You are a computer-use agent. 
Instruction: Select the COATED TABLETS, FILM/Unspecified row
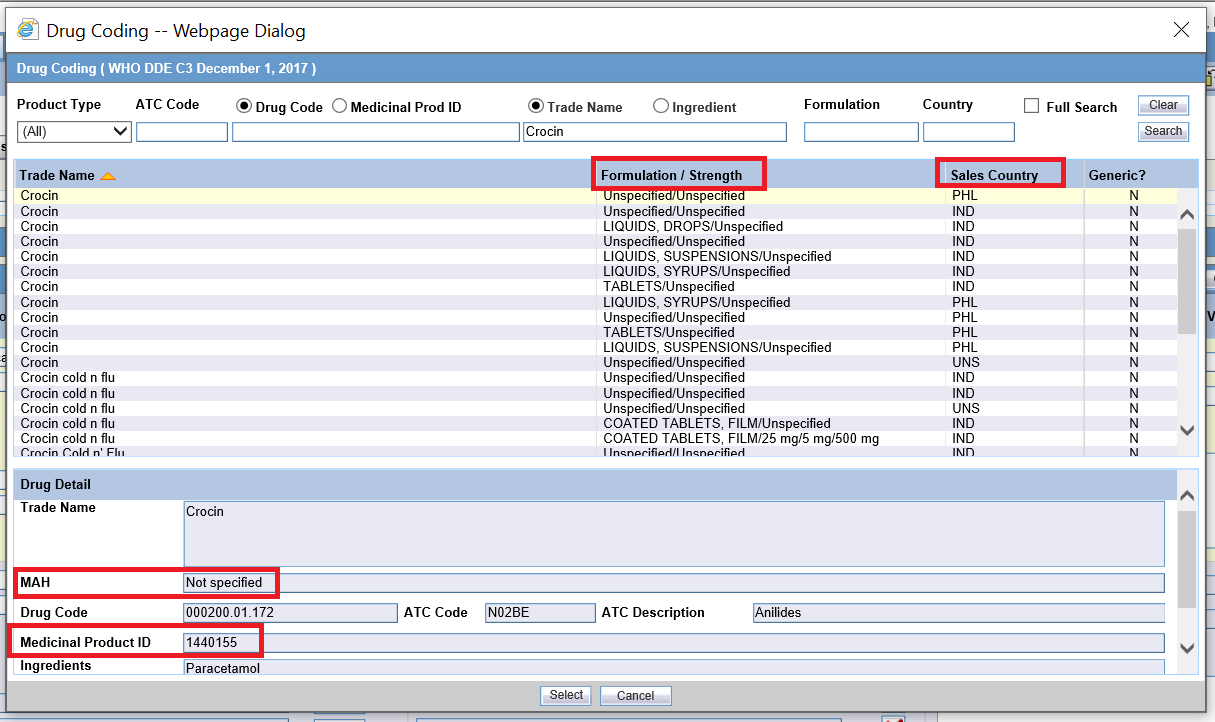[x=596, y=424]
